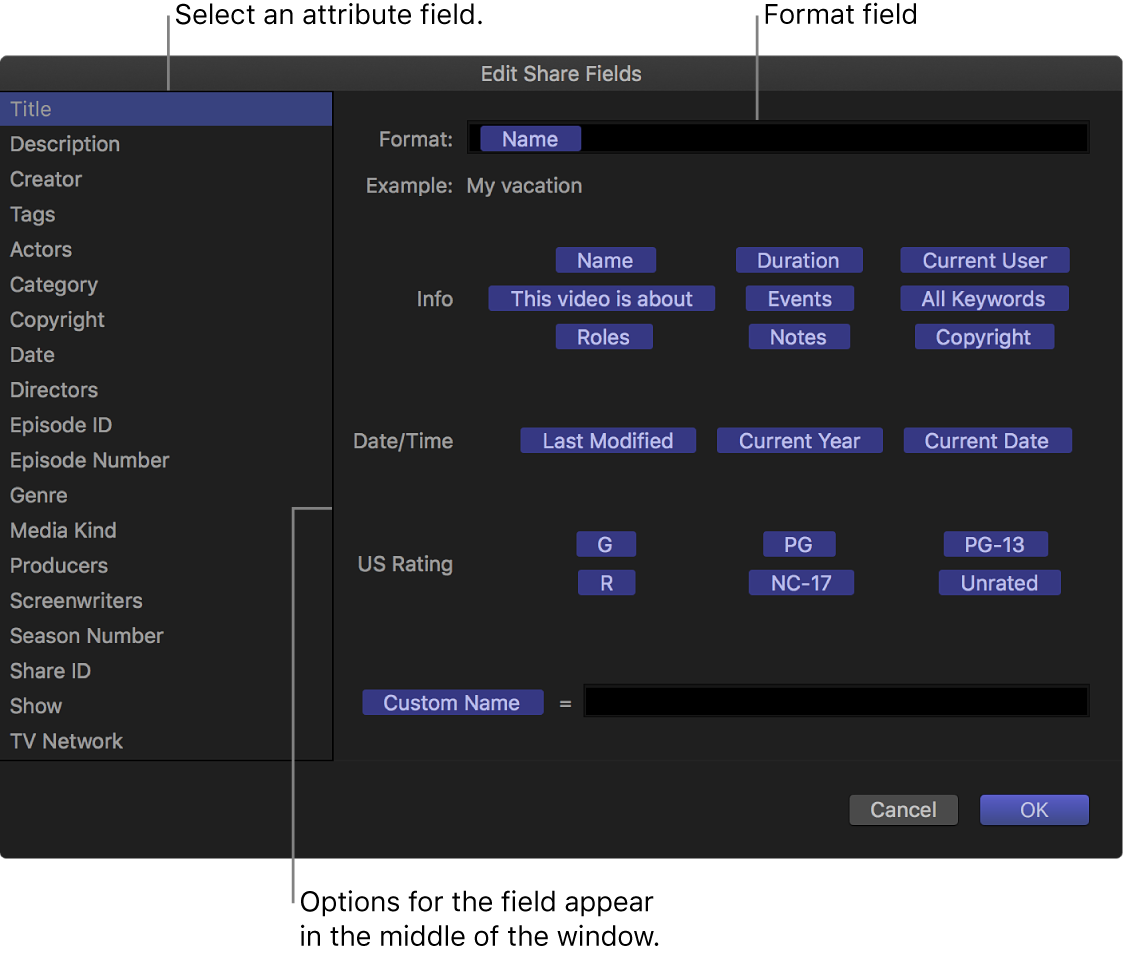Click the PG-13 US Rating token
The image size is (1125, 958).
(x=995, y=544)
